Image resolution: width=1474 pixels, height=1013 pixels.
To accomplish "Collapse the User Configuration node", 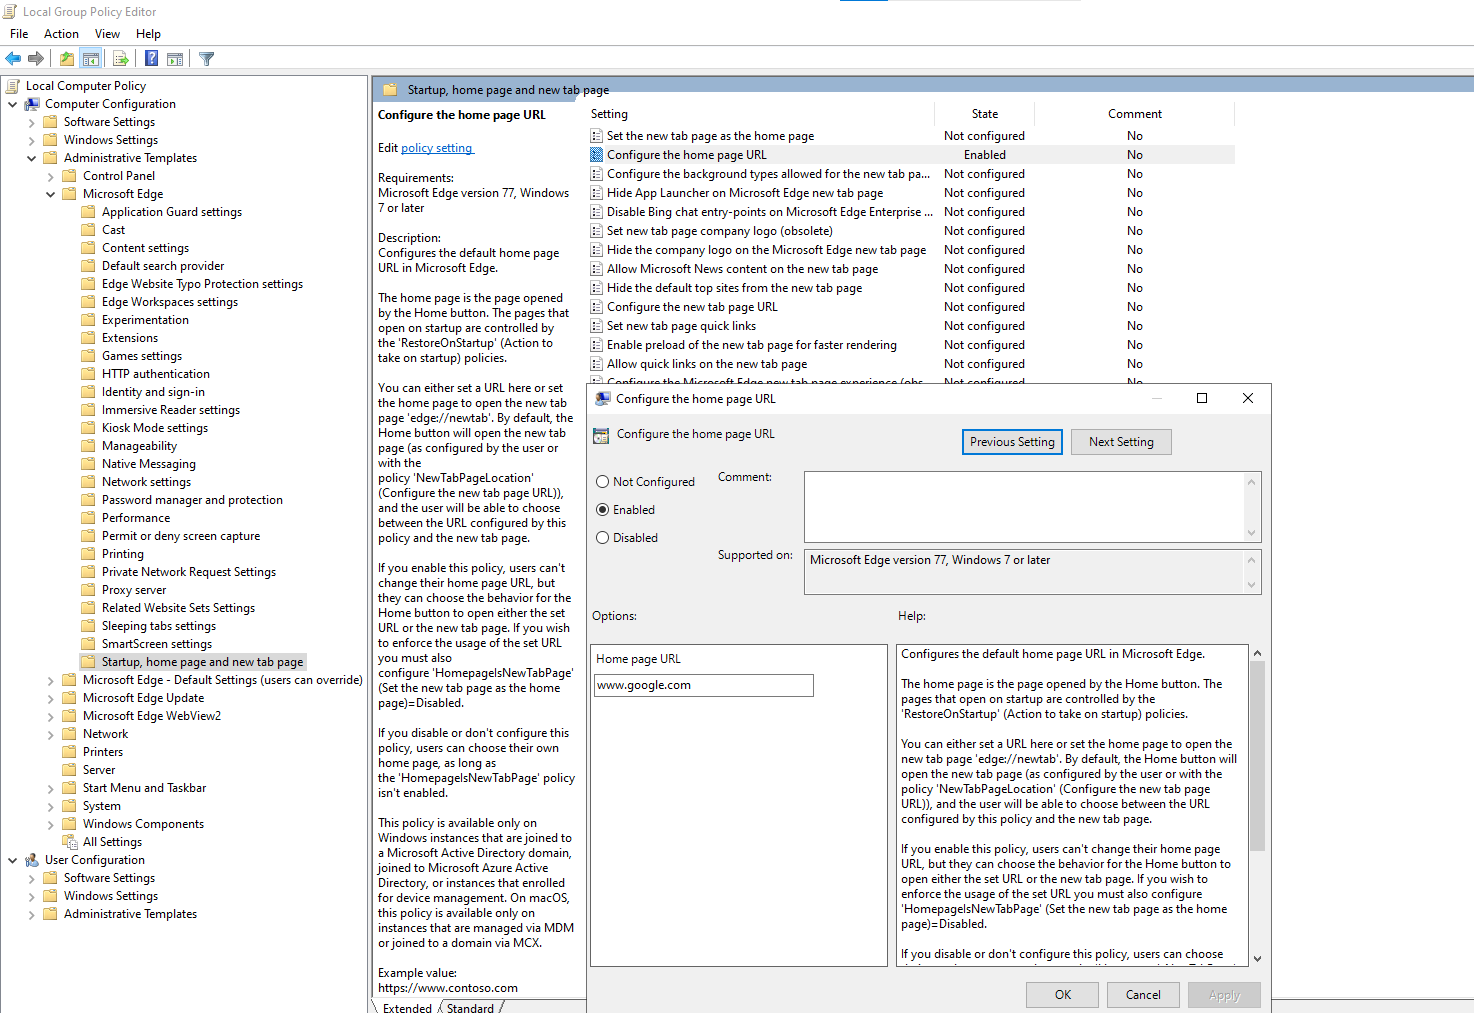I will [12, 860].
